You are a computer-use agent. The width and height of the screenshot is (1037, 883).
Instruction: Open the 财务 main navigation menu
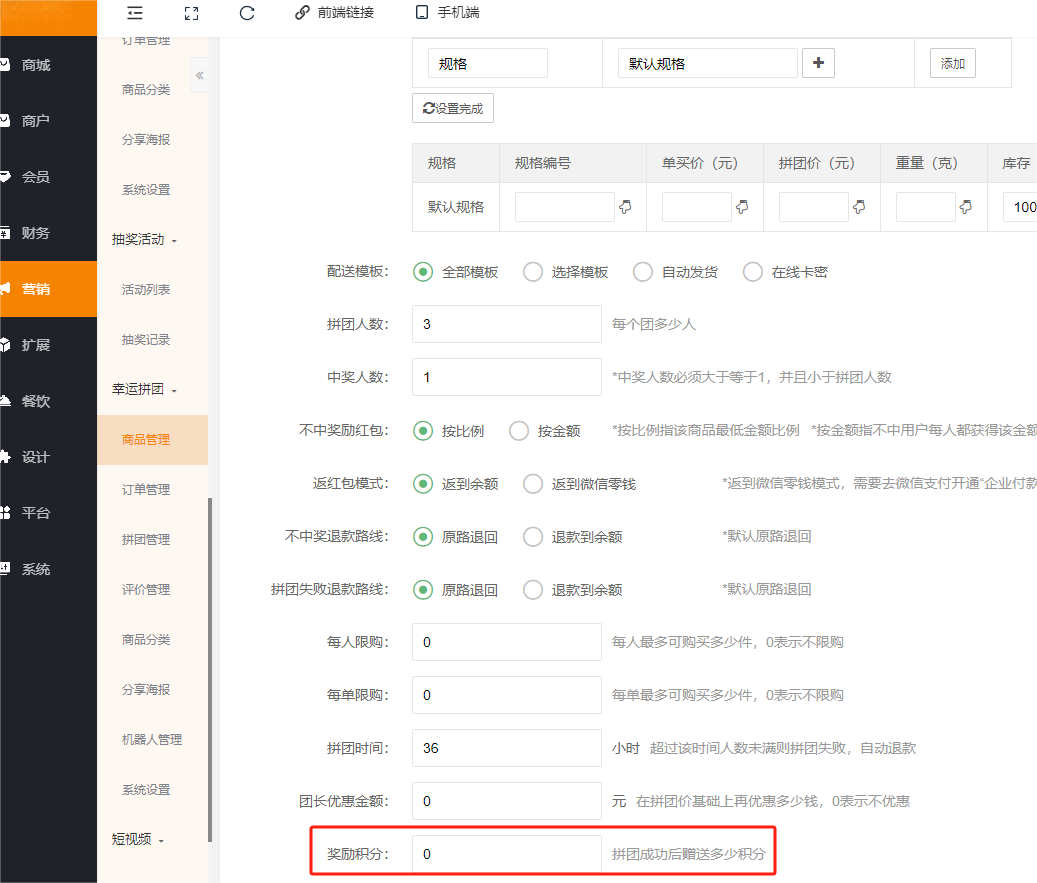(36, 233)
